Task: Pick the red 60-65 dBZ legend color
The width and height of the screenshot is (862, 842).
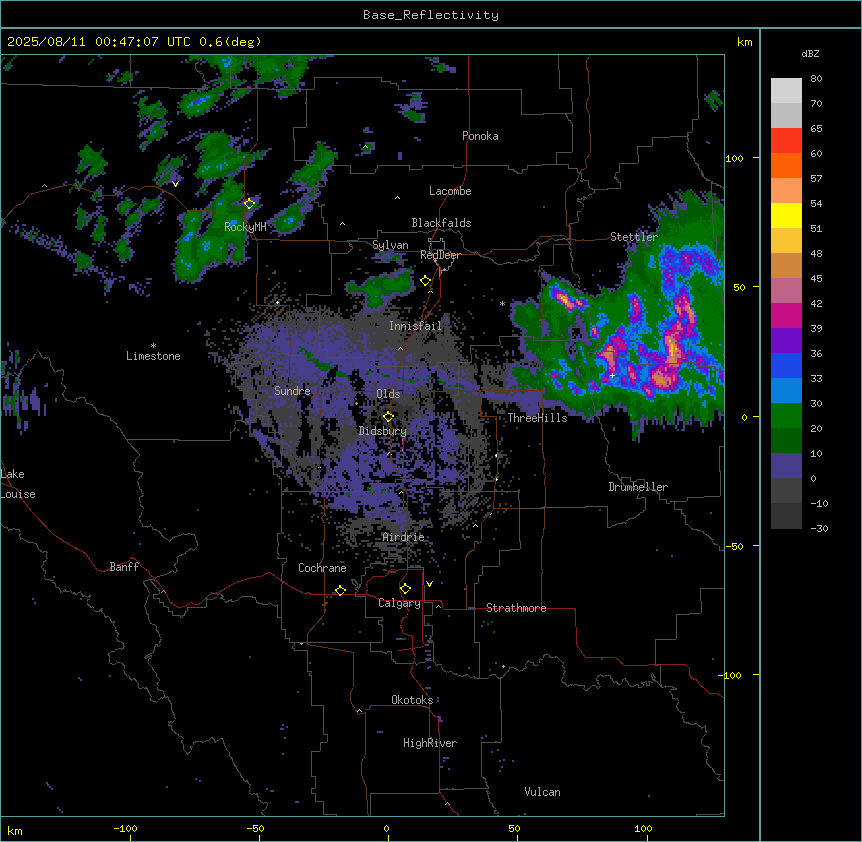Action: (x=786, y=140)
